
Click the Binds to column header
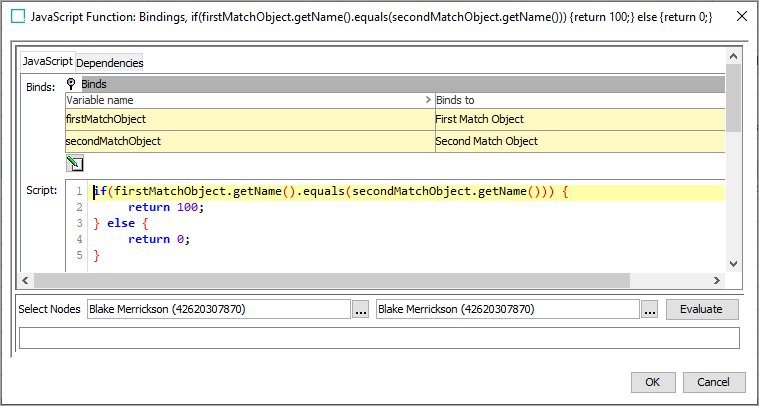[x=580, y=100]
